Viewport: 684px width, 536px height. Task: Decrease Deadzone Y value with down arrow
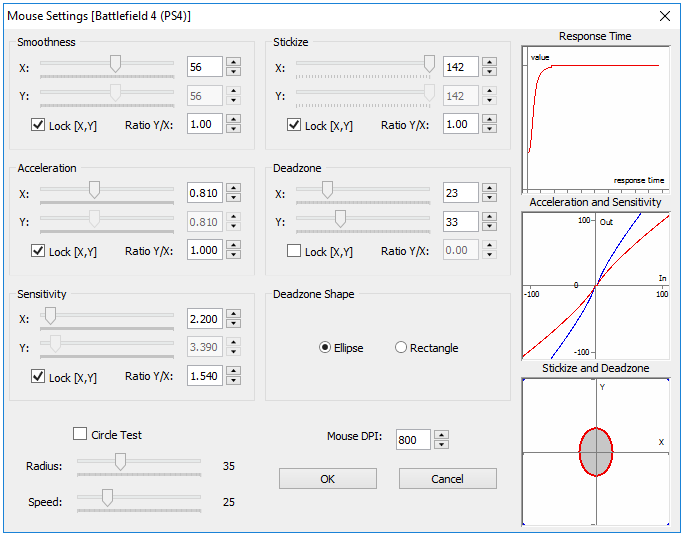coord(490,226)
